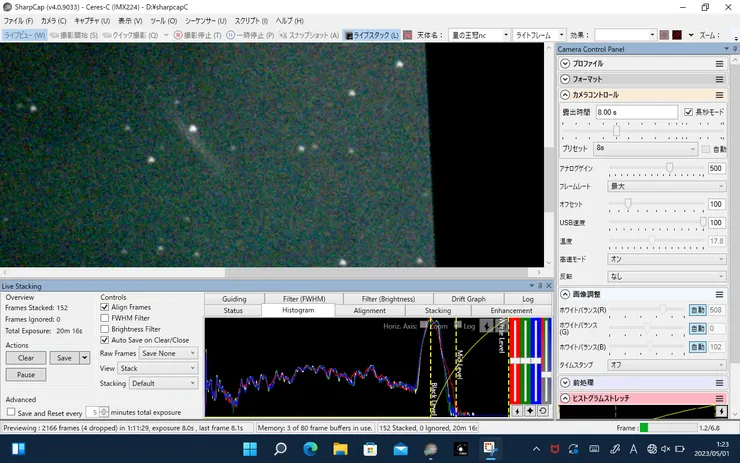
Task: Open Windows Start from the taskbar
Action: [250, 449]
